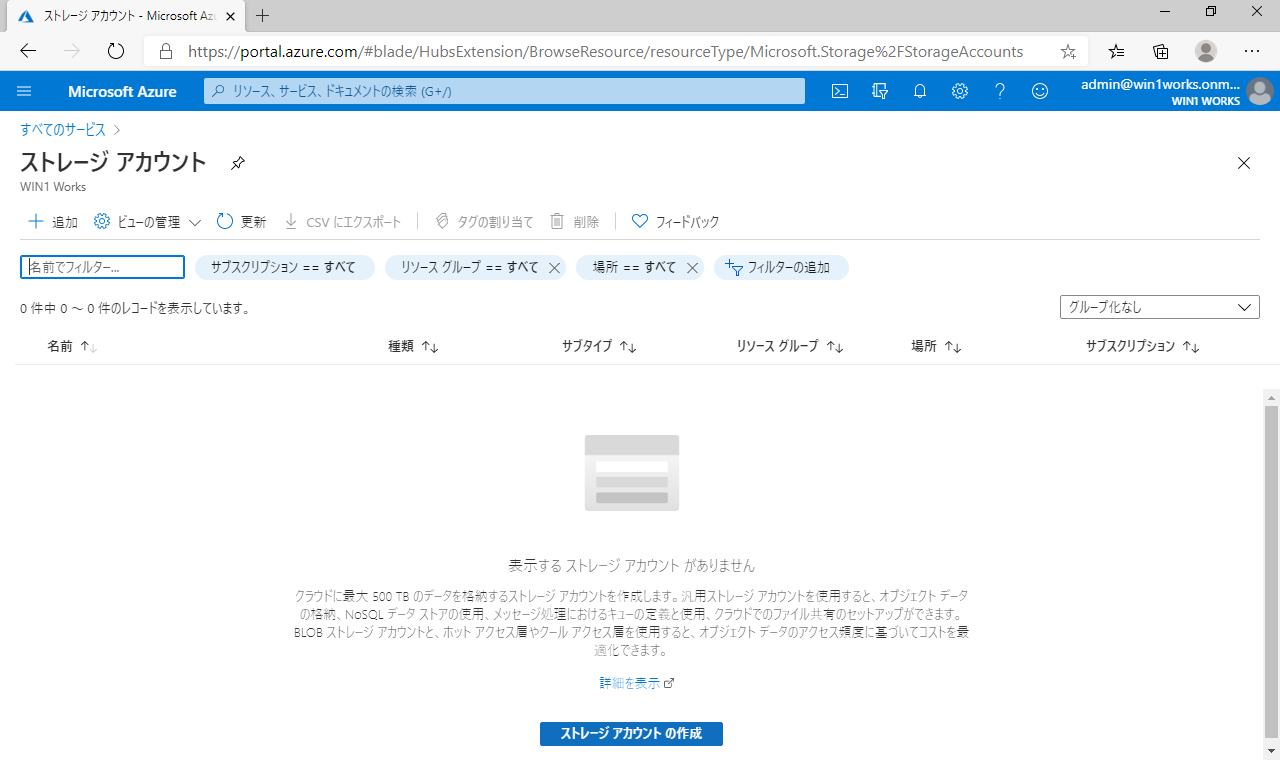Open the 場所 == すべて filter

click(634, 267)
